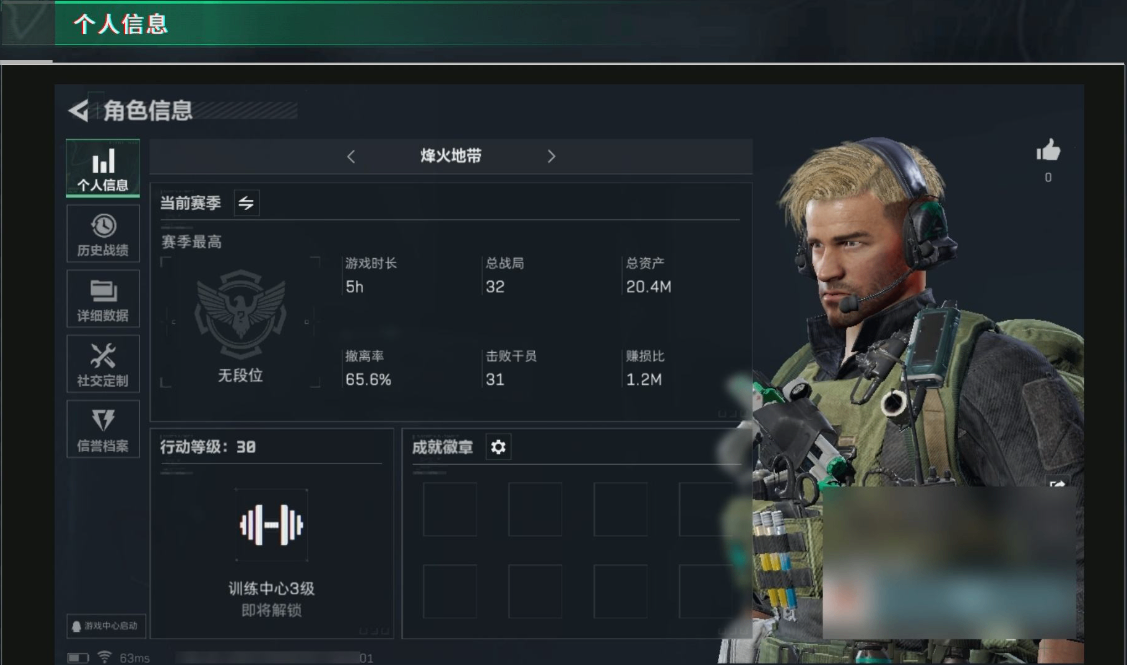Select the 详细数据 sidebar icon
Image resolution: width=1127 pixels, height=665 pixels.
(x=103, y=299)
